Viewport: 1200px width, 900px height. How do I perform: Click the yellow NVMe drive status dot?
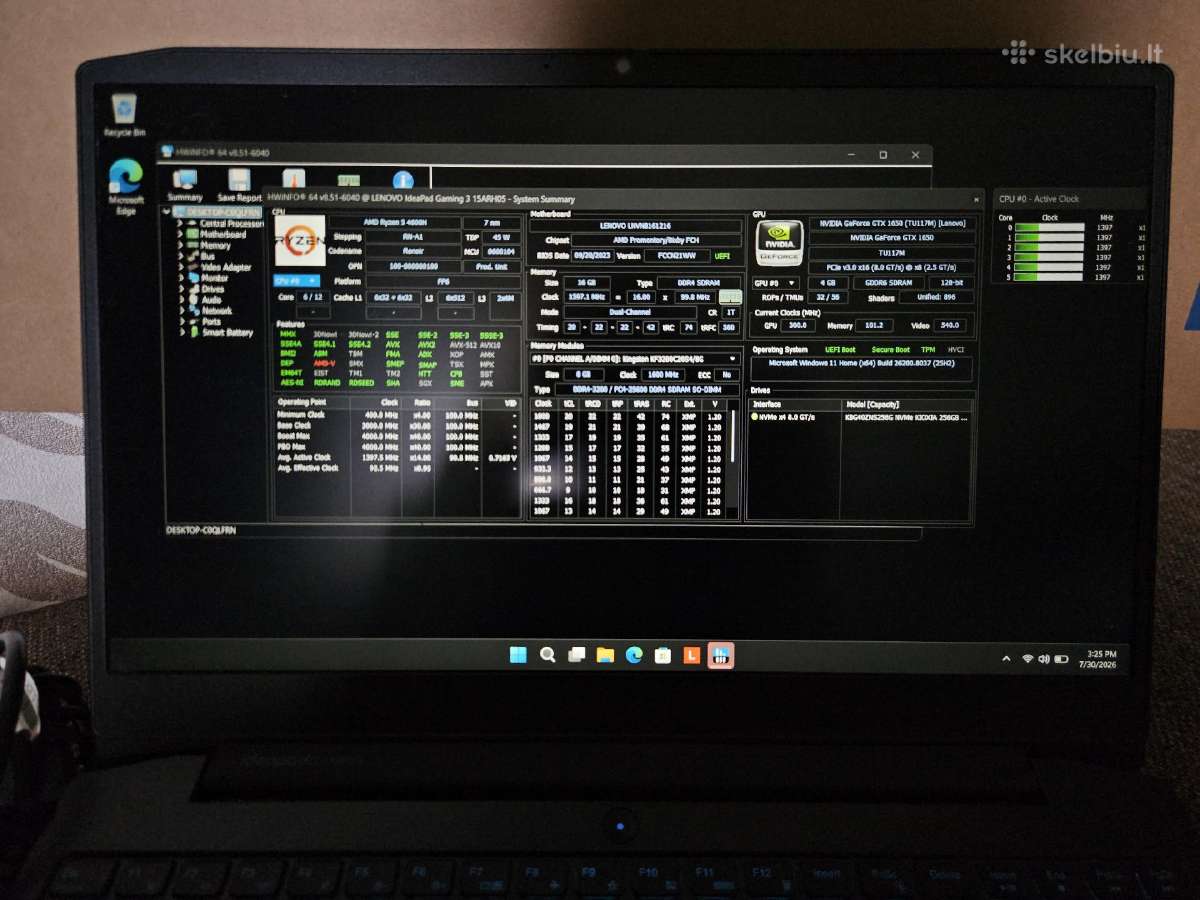coord(755,416)
